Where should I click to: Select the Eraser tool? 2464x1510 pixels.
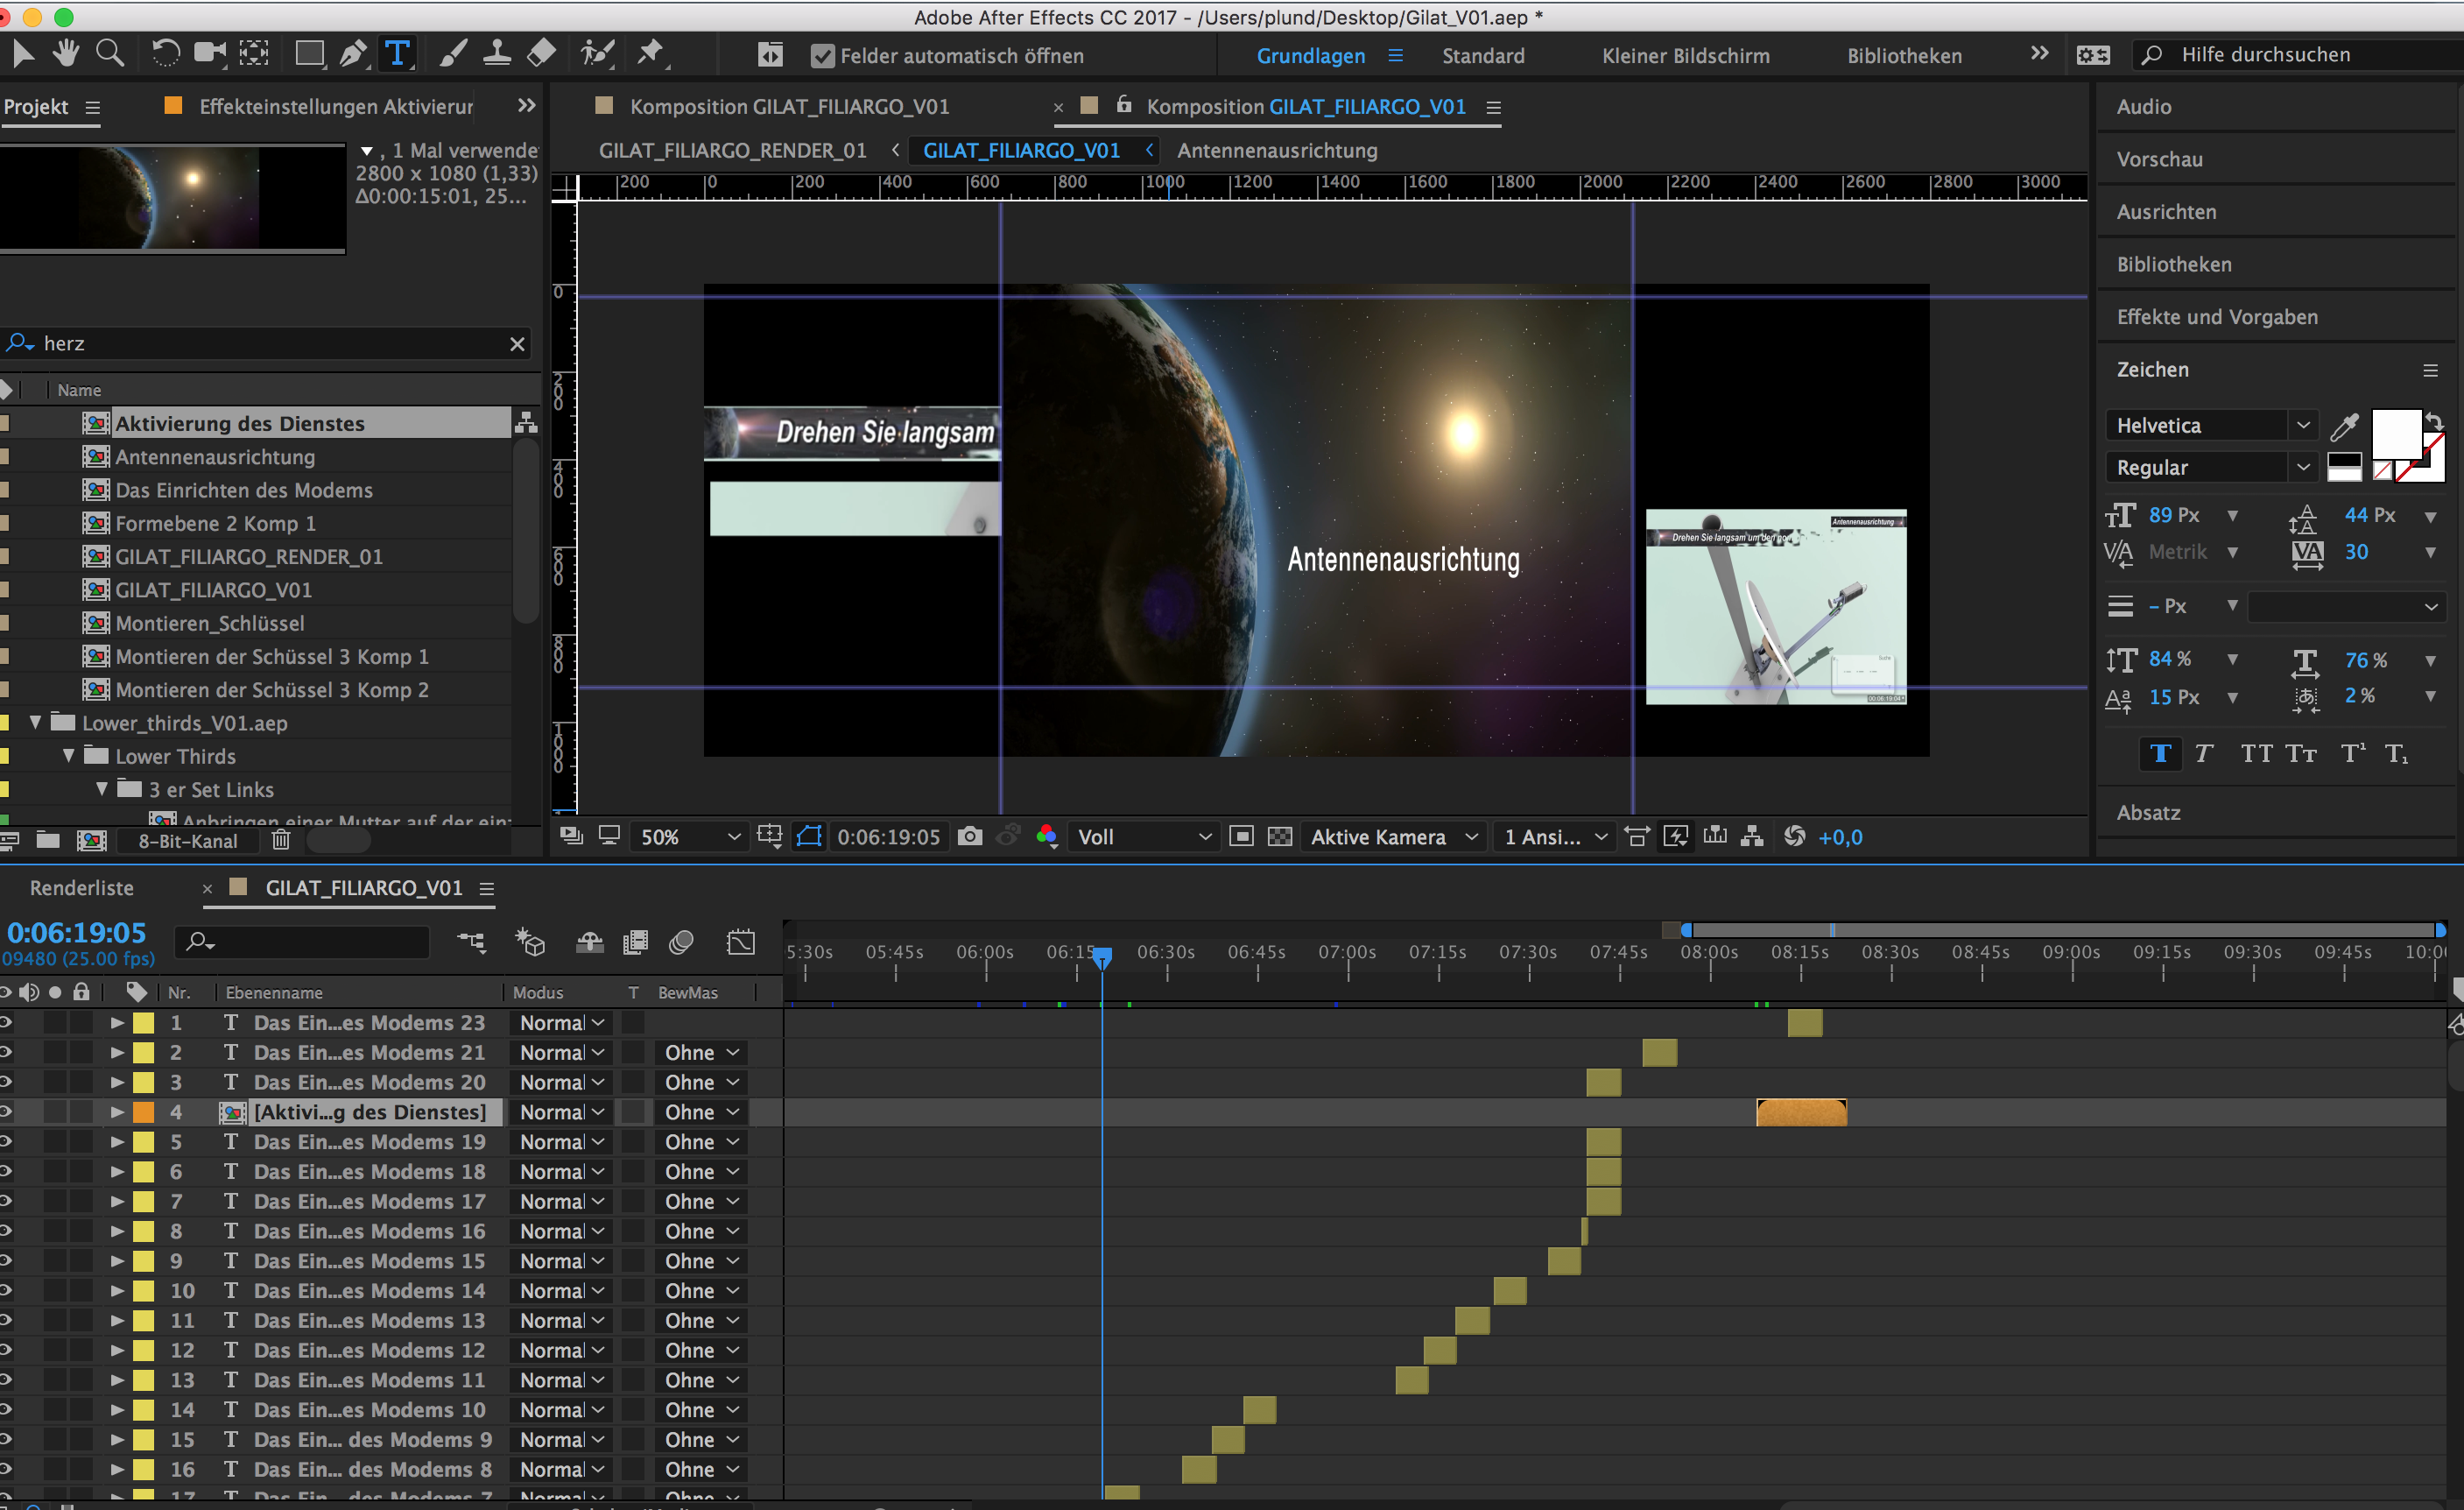coord(541,53)
